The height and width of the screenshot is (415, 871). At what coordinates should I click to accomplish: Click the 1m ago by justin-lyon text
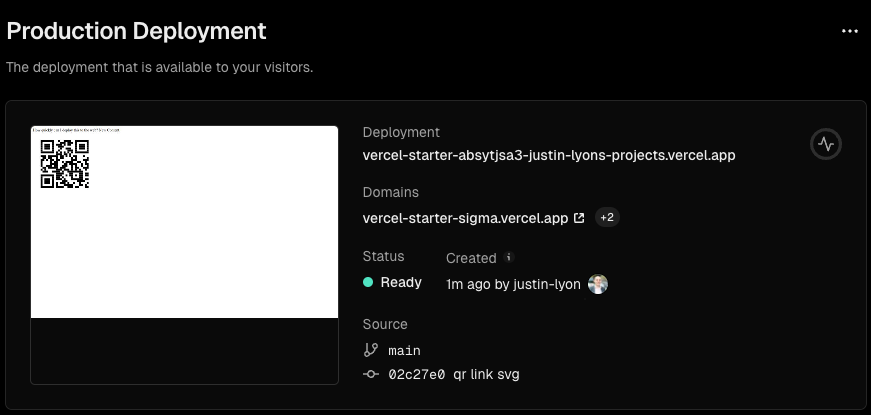[513, 284]
